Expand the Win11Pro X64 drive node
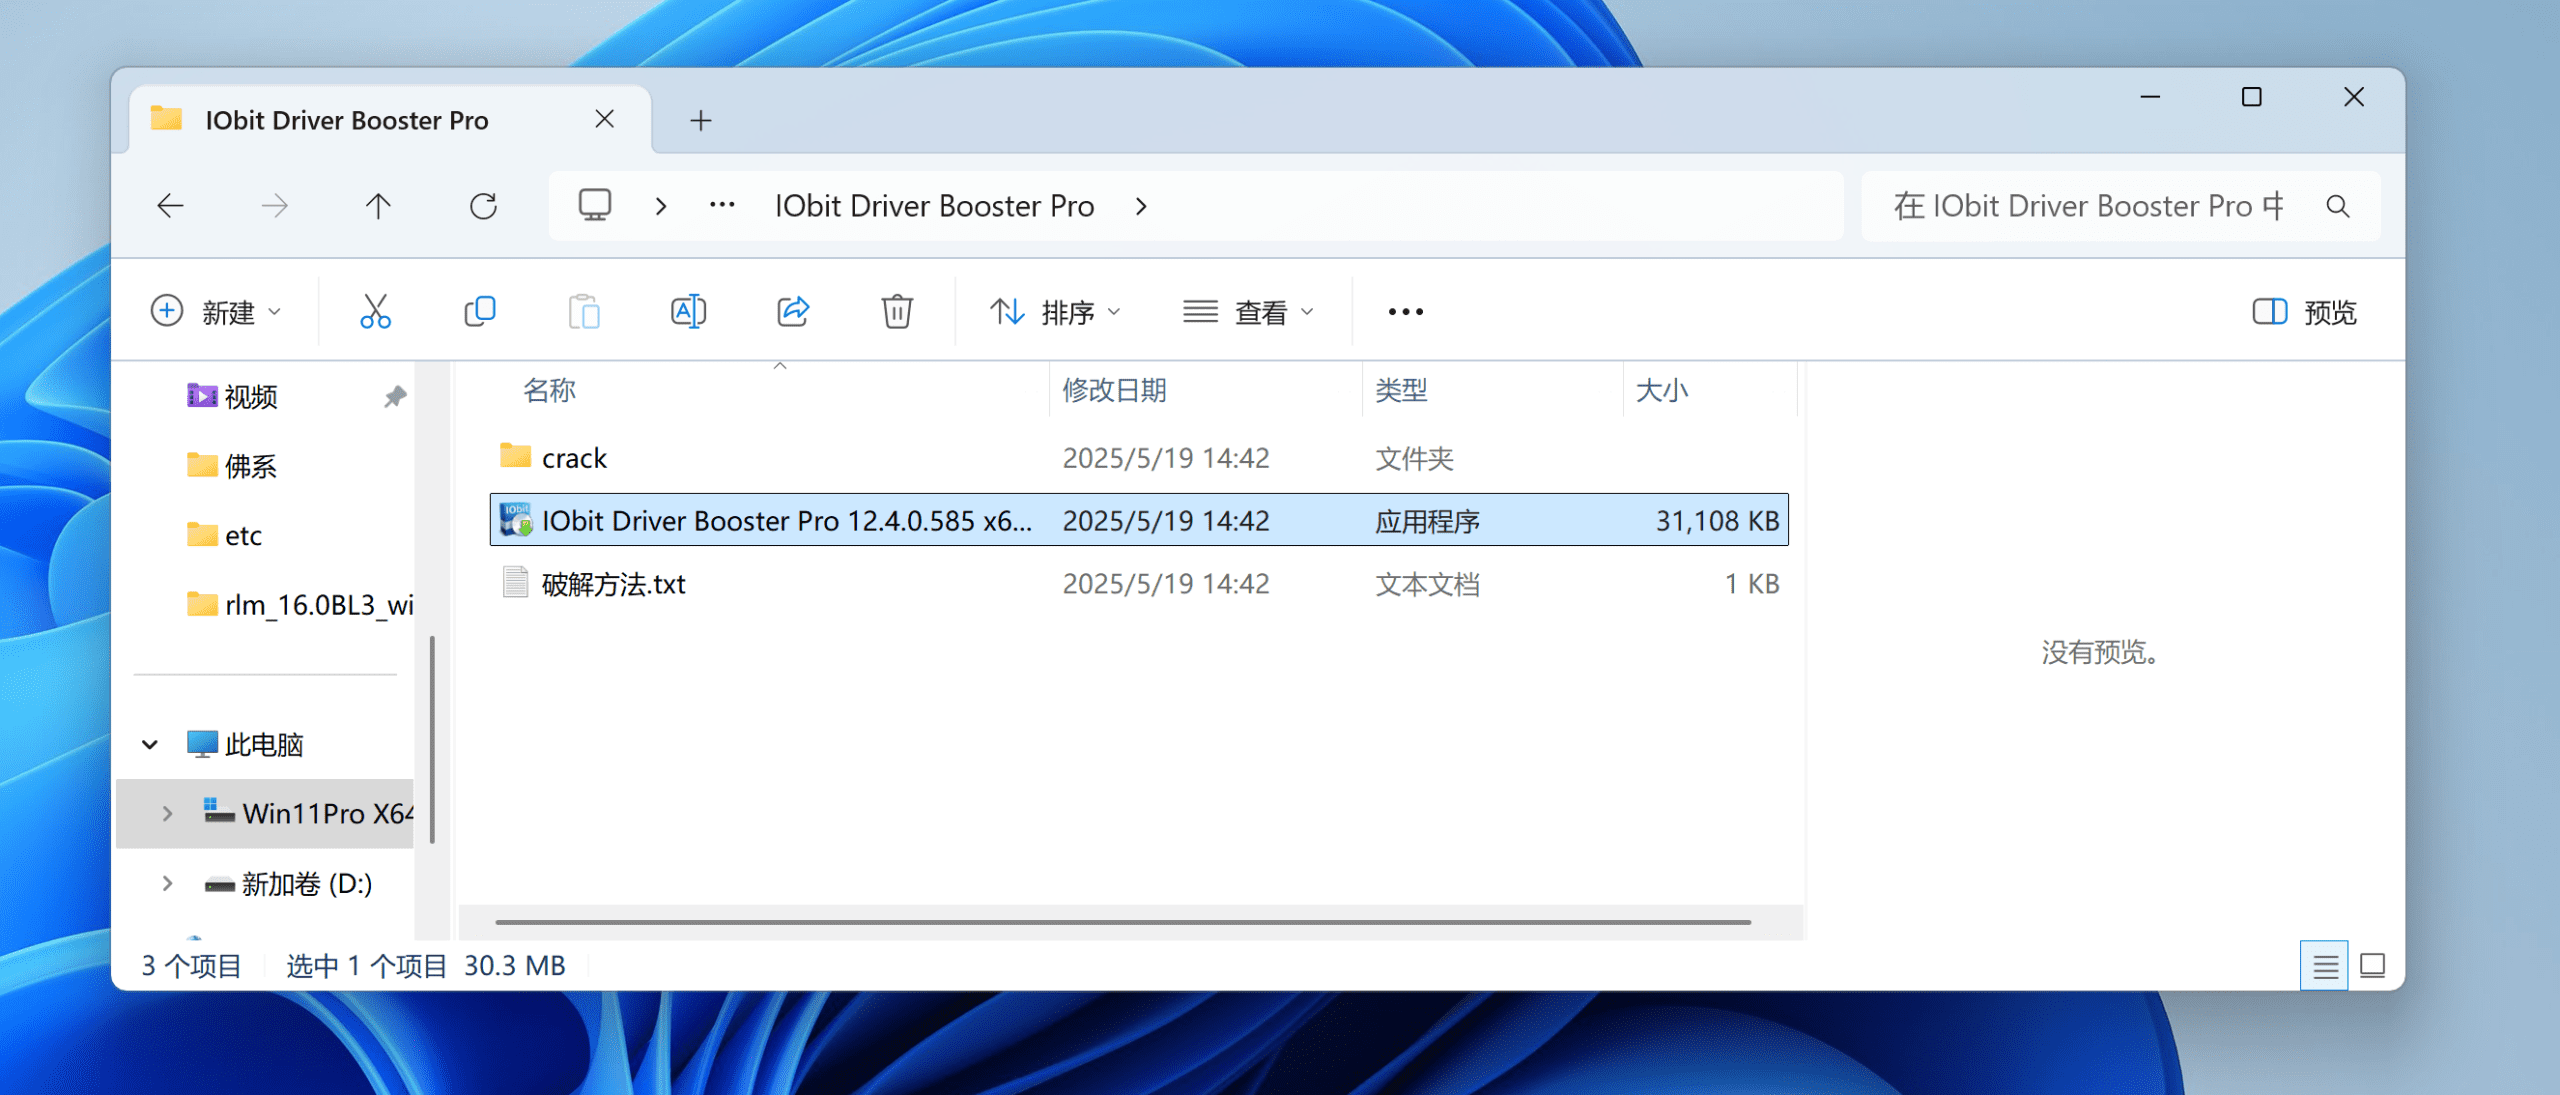The image size is (2560, 1095). [167, 814]
